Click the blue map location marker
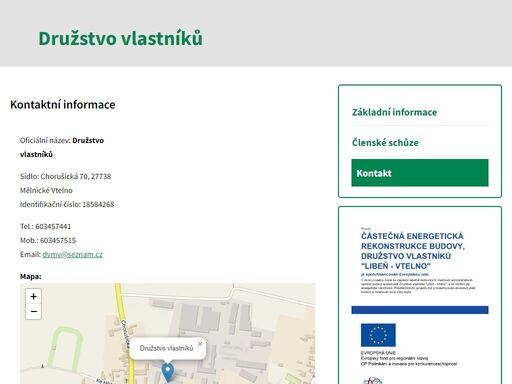This screenshot has height=384, width=512. click(168, 372)
